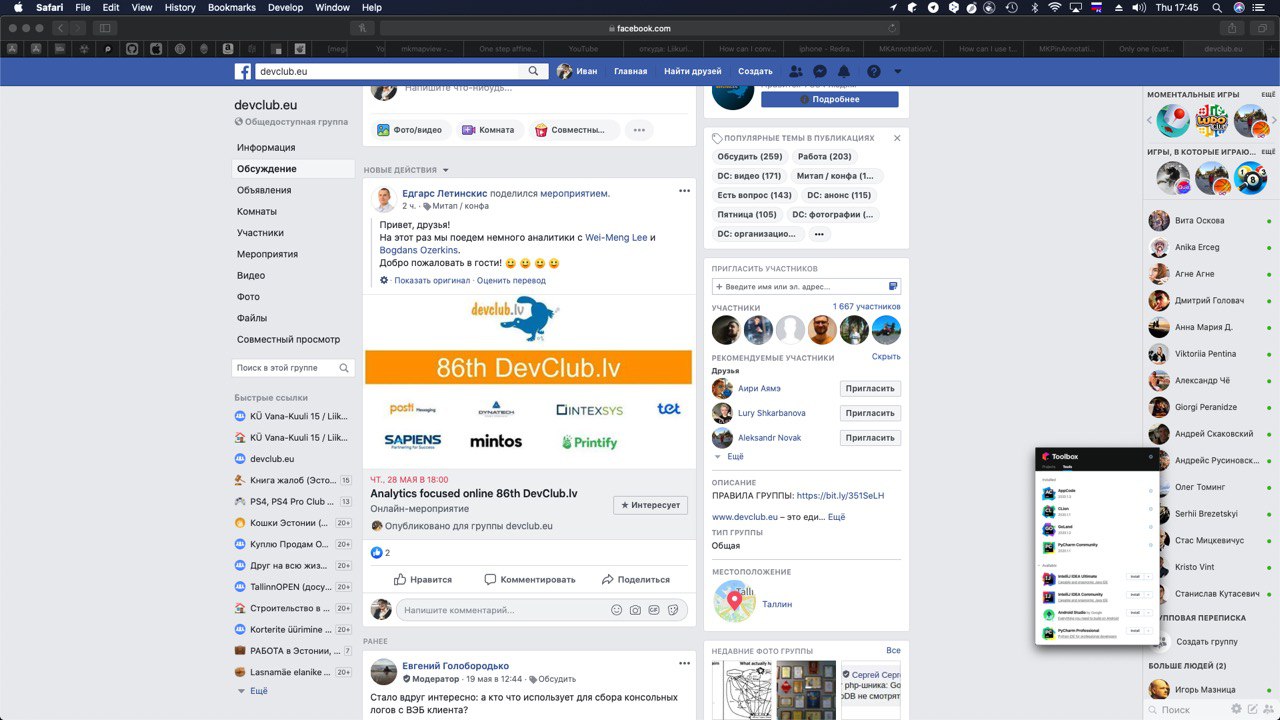Open options menu on Едгарс Летинскис post
This screenshot has width=1280, height=720.
point(684,191)
